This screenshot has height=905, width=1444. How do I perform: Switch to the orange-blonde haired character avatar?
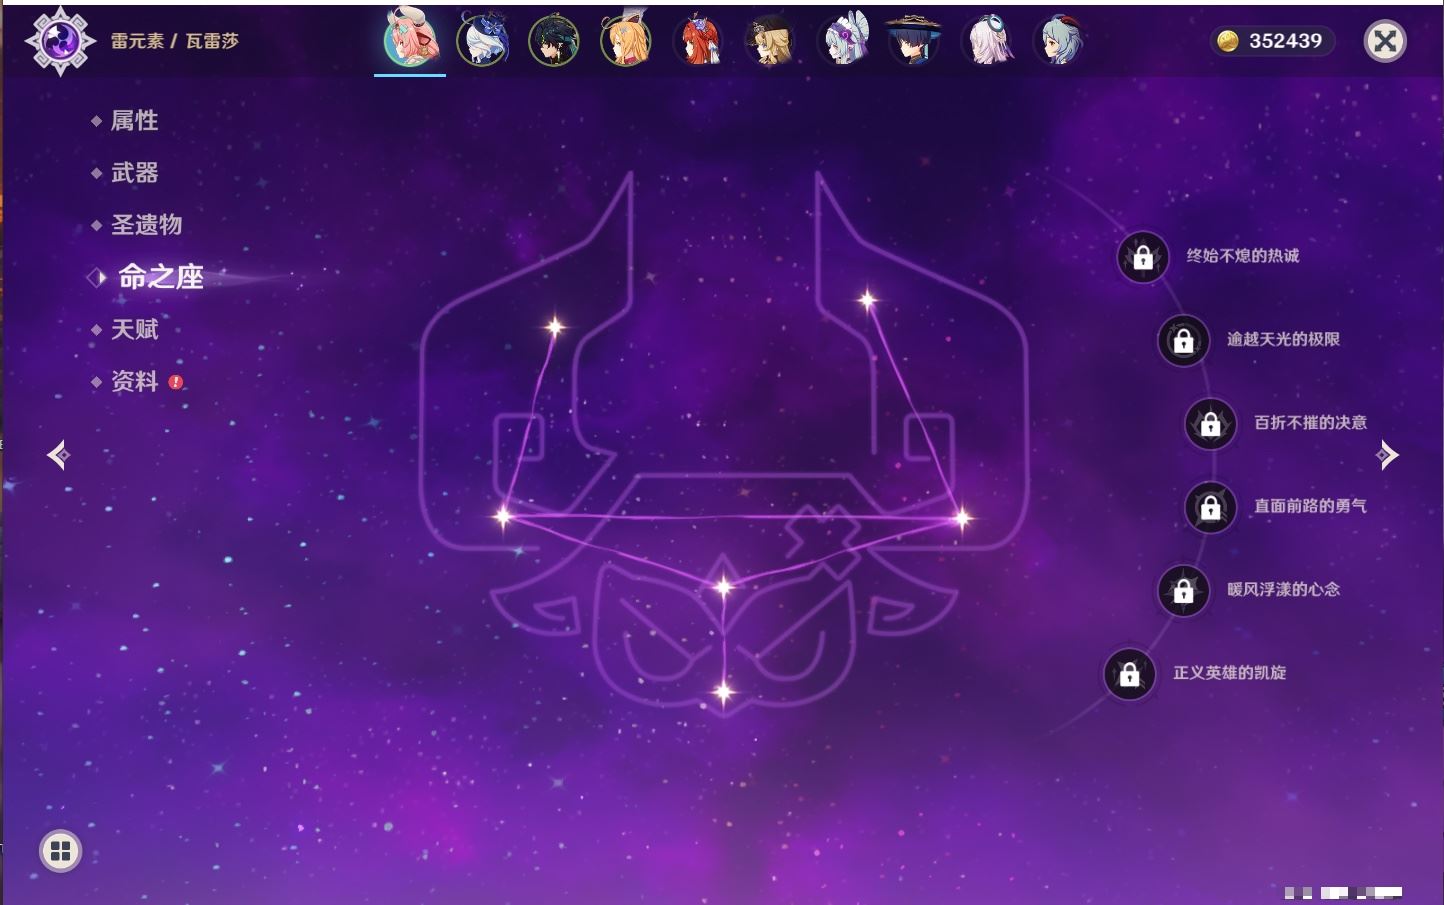tap(626, 41)
